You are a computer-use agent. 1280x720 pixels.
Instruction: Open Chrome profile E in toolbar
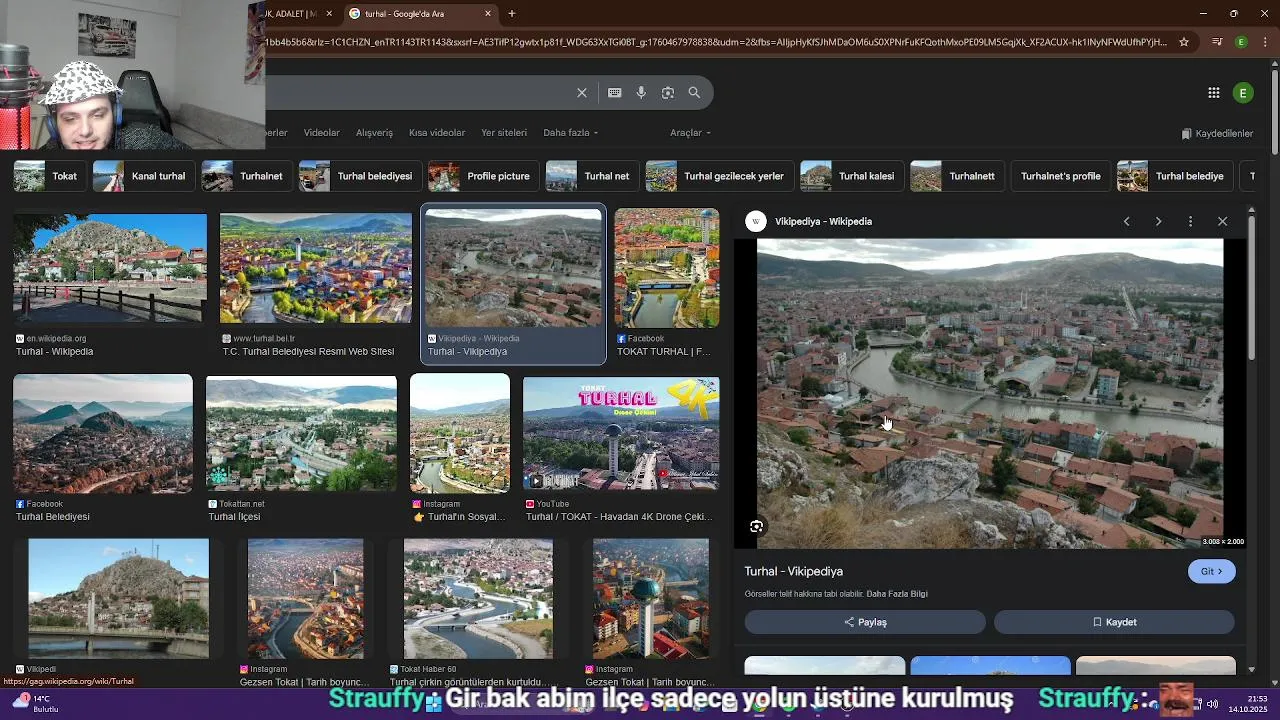tap(1241, 42)
